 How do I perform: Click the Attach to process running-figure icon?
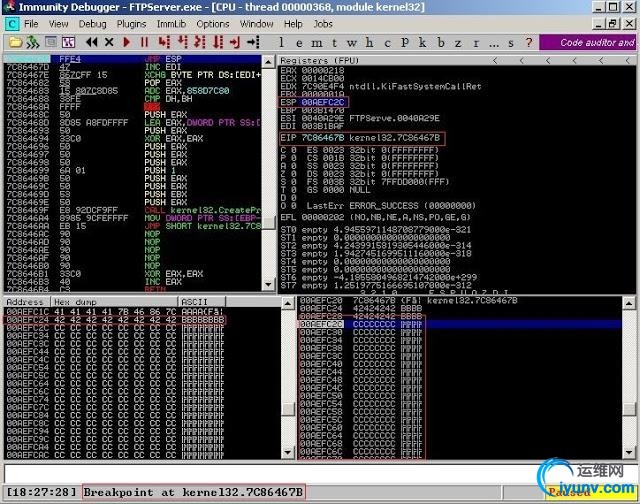[33, 42]
